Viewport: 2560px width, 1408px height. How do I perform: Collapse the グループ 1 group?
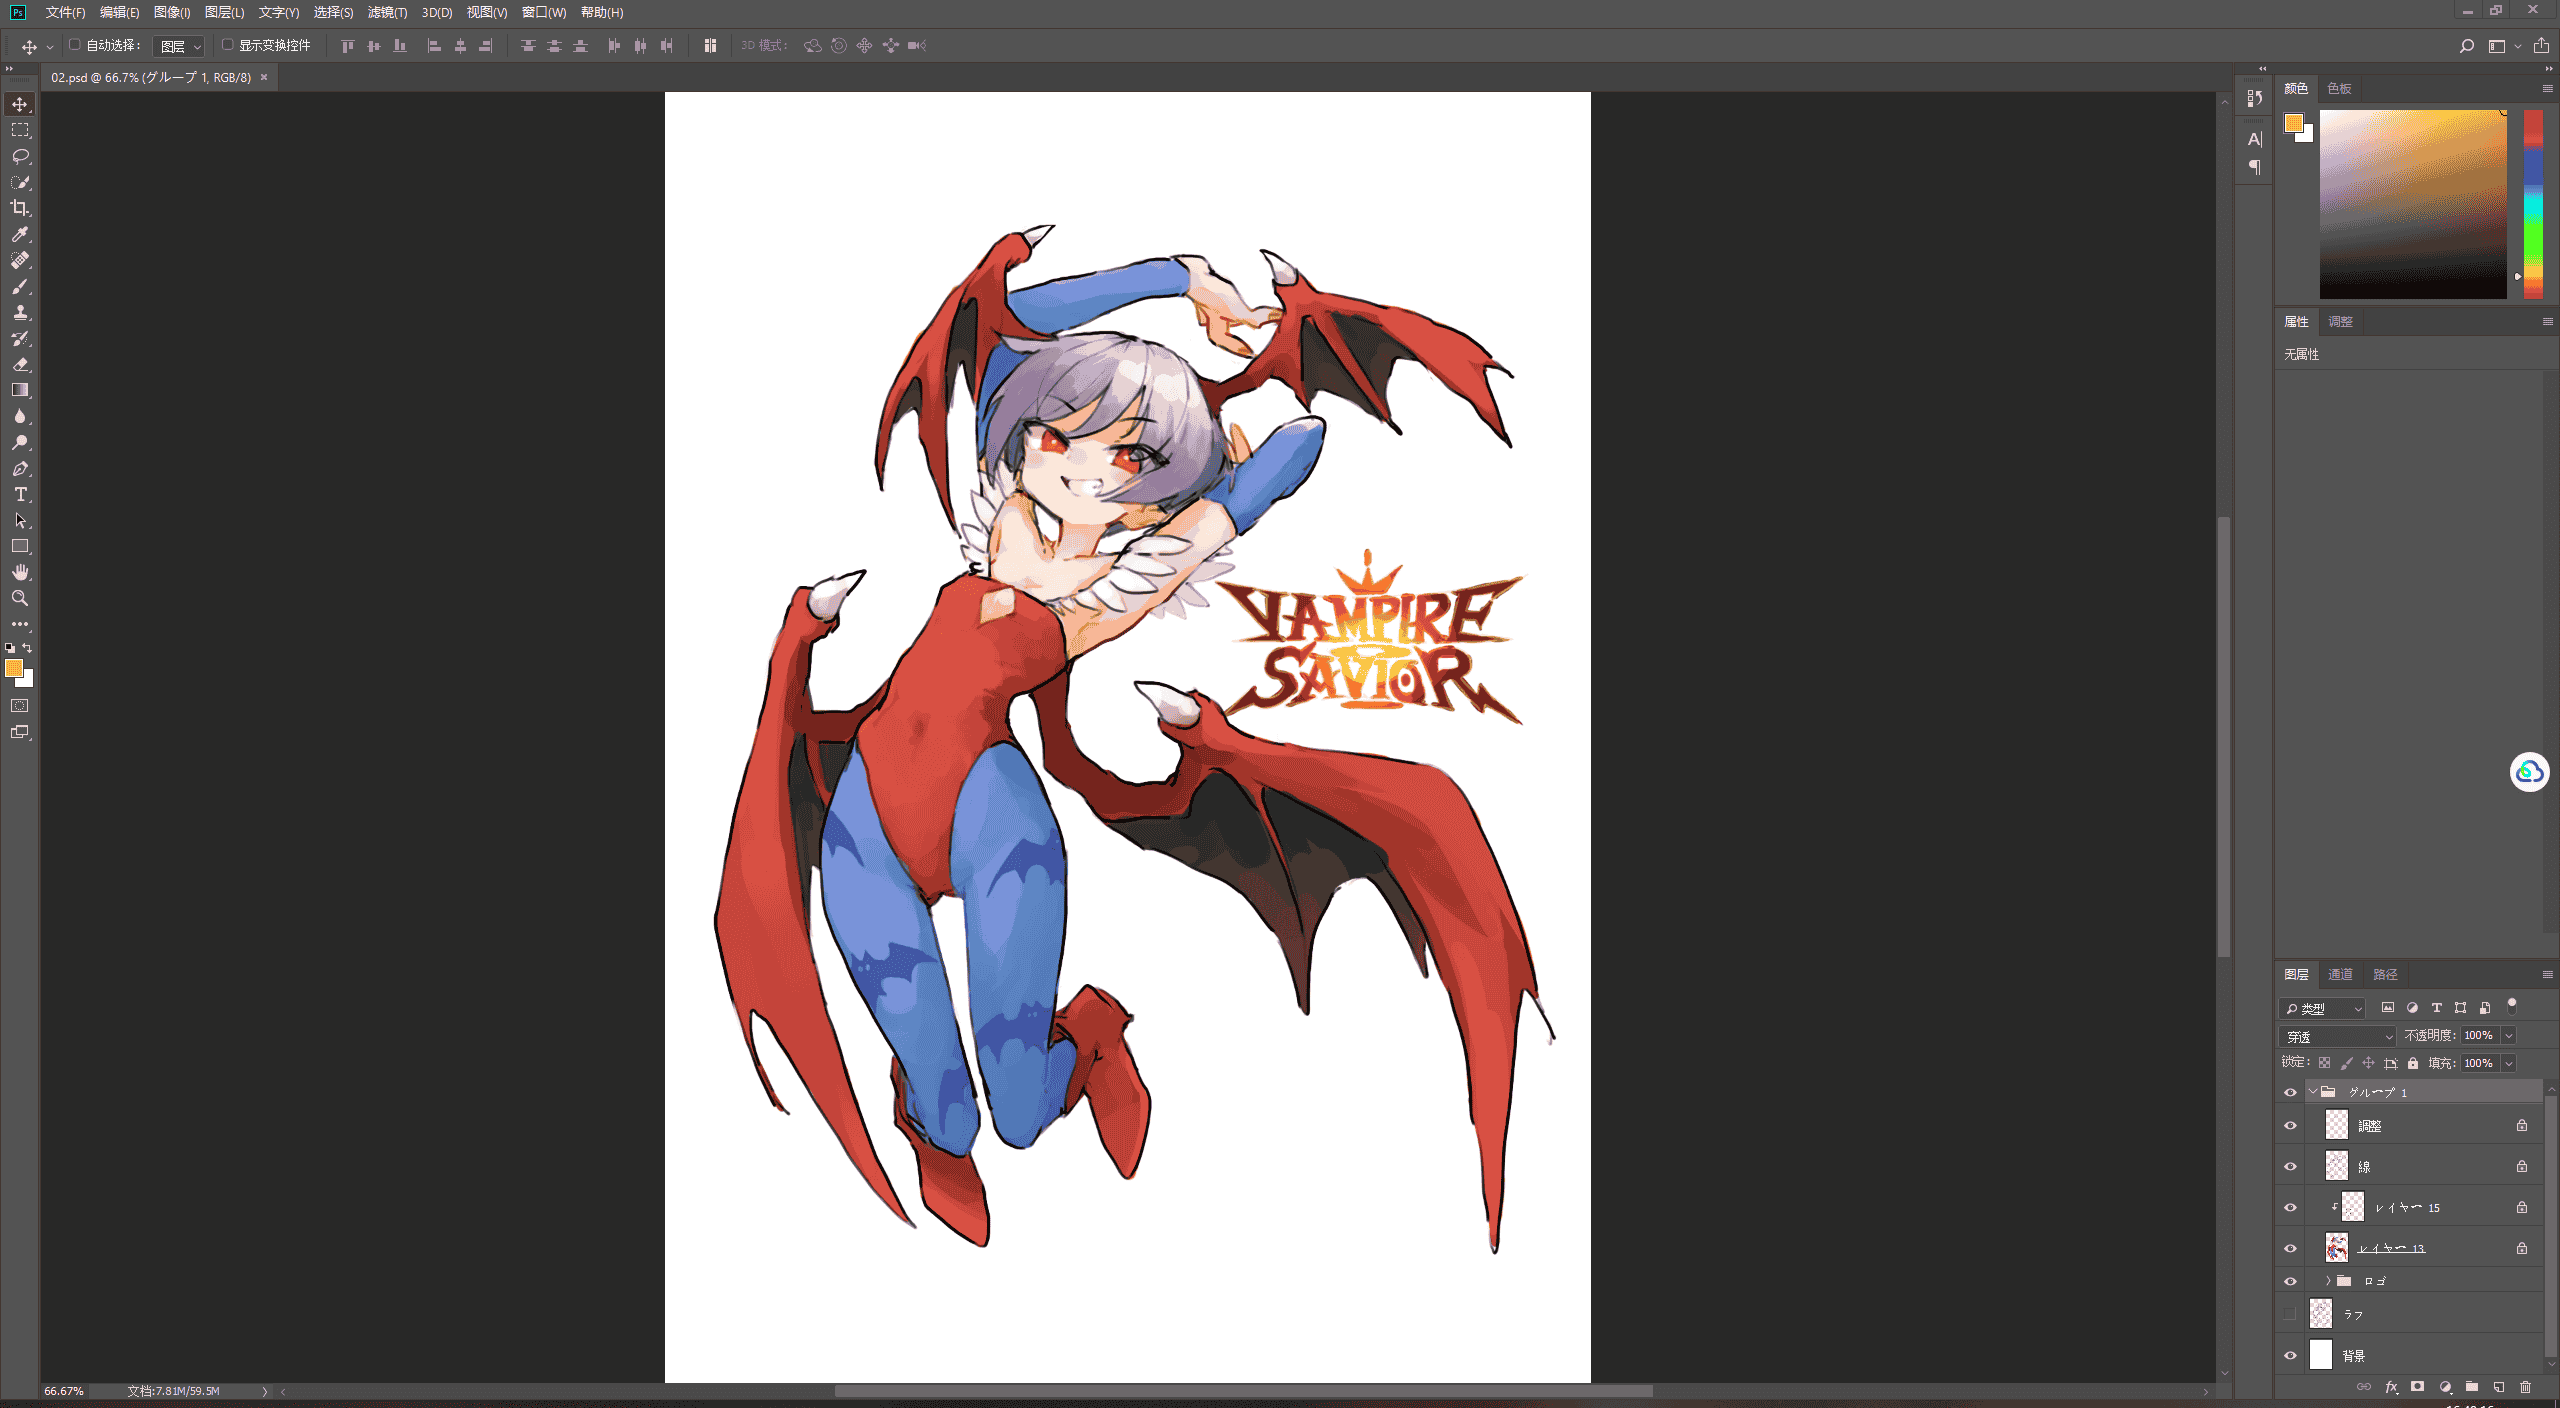[x=2313, y=1092]
